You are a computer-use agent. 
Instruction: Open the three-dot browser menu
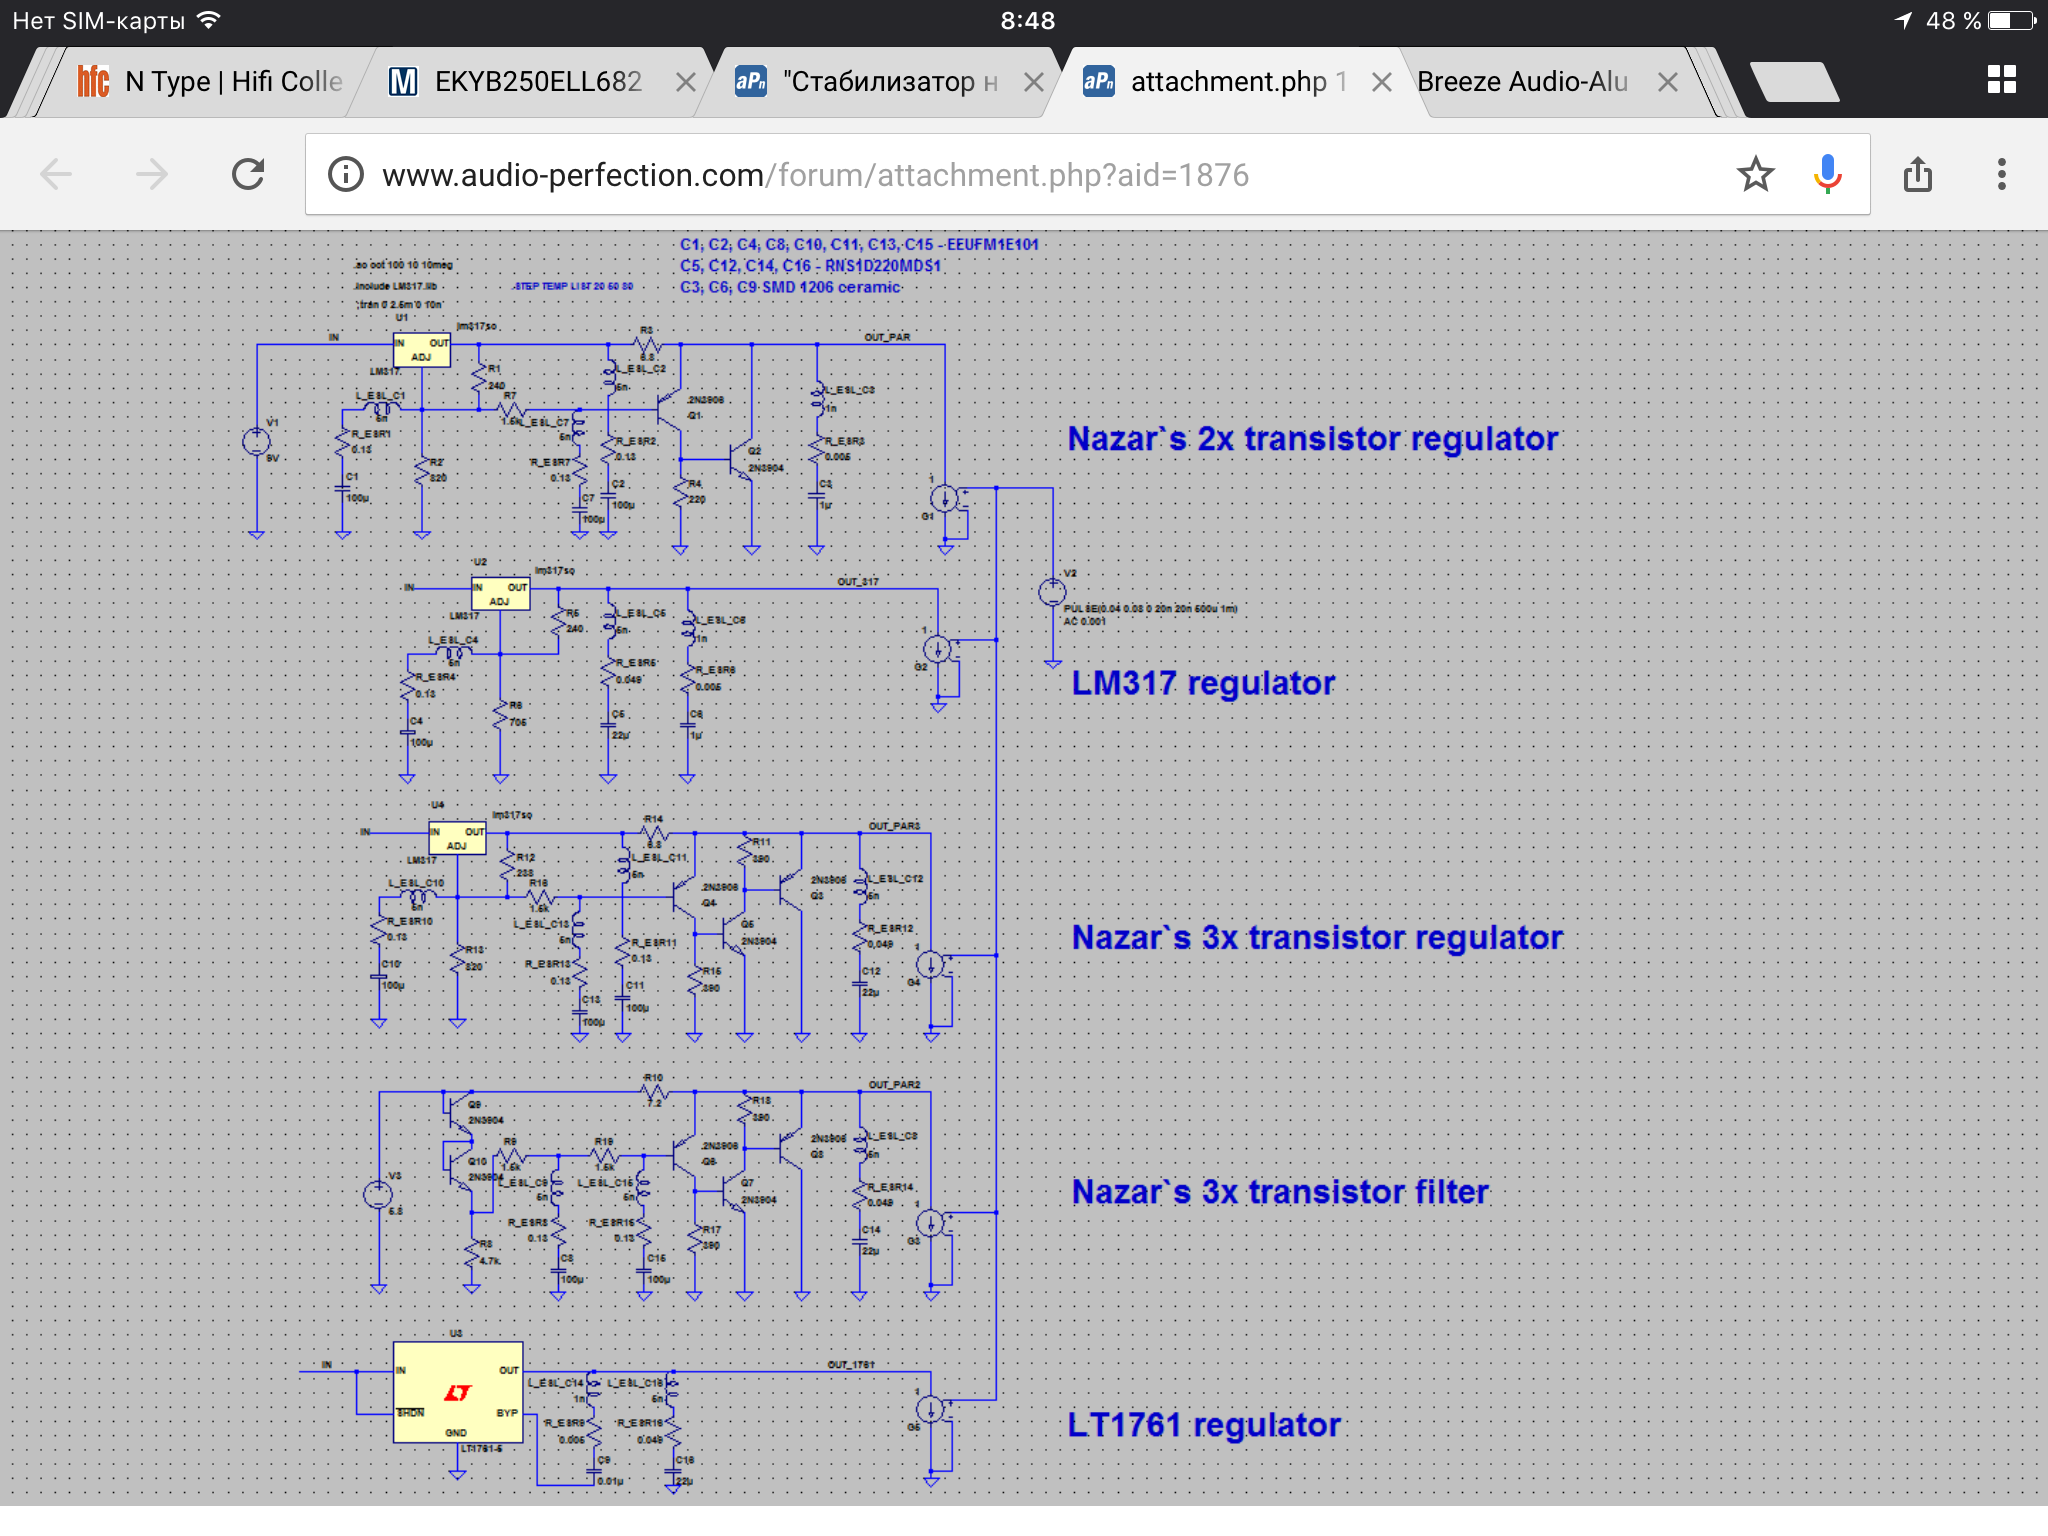click(x=2001, y=175)
